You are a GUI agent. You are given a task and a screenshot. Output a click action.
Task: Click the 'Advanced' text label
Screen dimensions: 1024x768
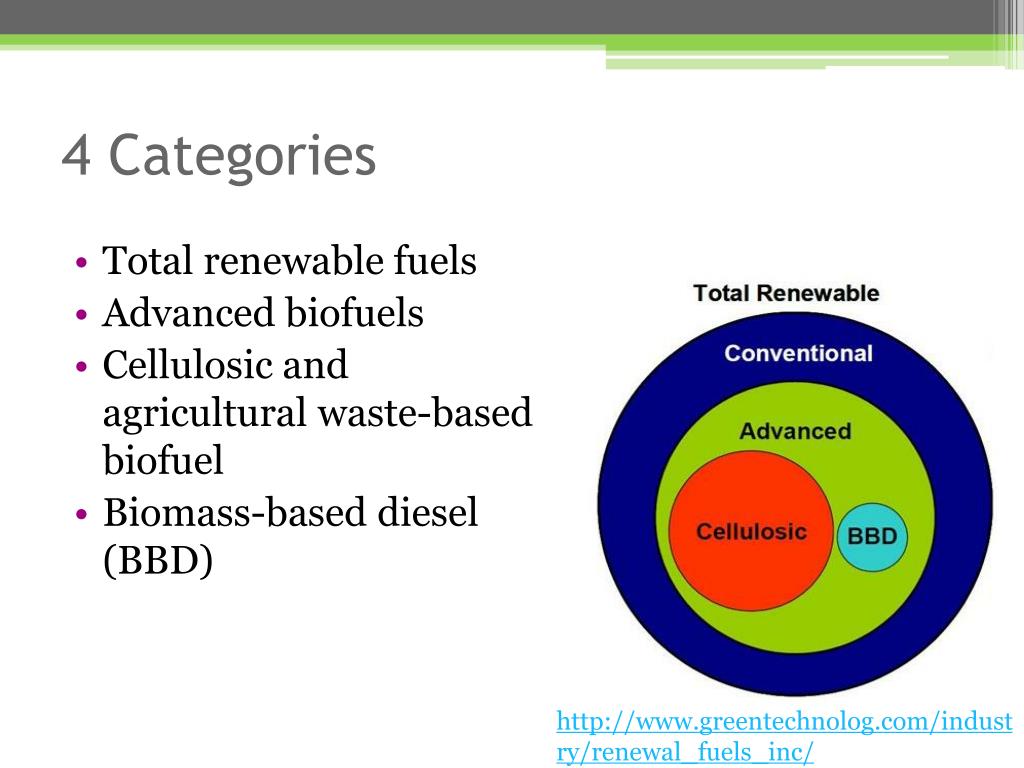(x=795, y=432)
